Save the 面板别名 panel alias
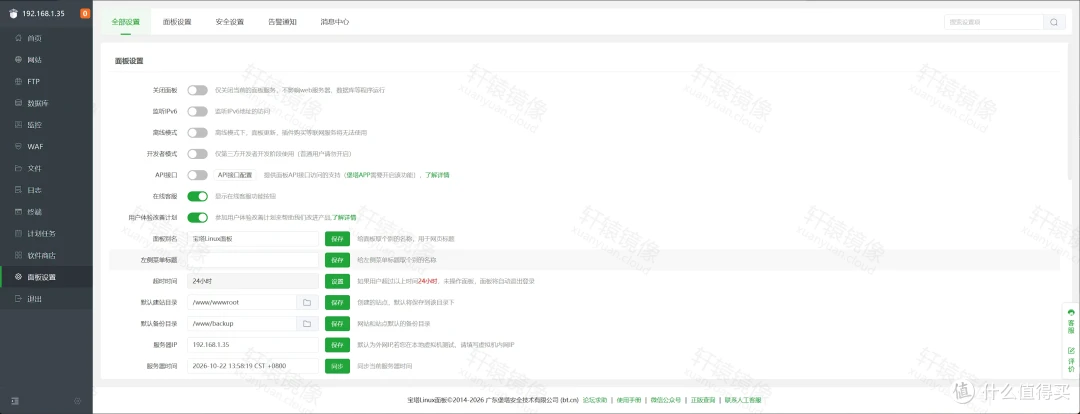This screenshot has width=1080, height=414. point(338,239)
